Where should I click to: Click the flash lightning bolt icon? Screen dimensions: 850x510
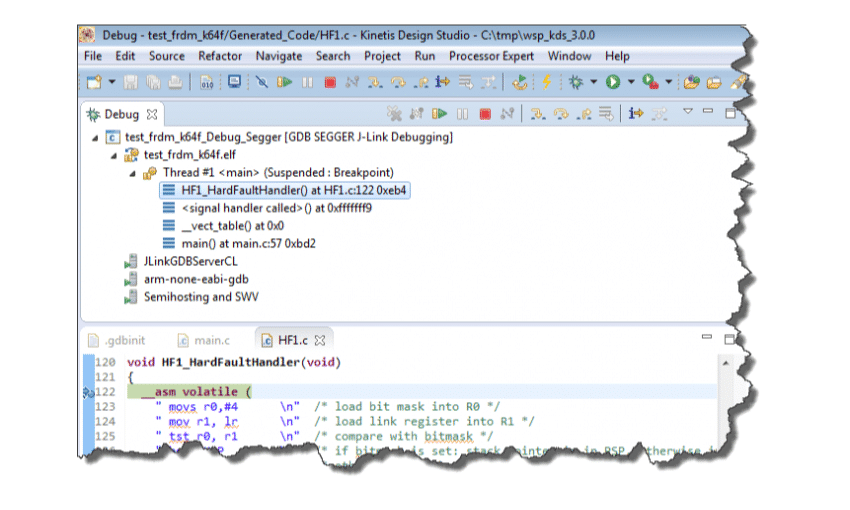coord(547,82)
